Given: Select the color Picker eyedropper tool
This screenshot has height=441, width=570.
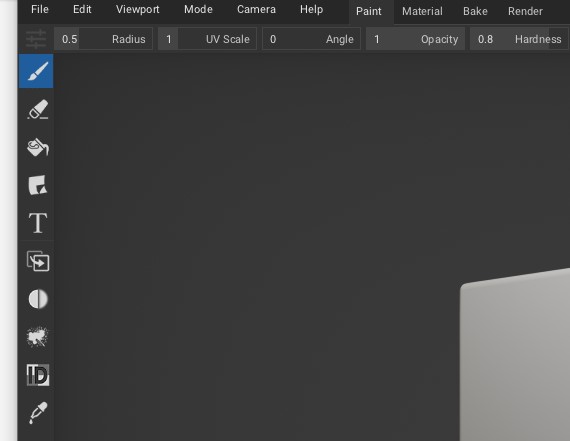Looking at the screenshot, I should pyautogui.click(x=38, y=413).
